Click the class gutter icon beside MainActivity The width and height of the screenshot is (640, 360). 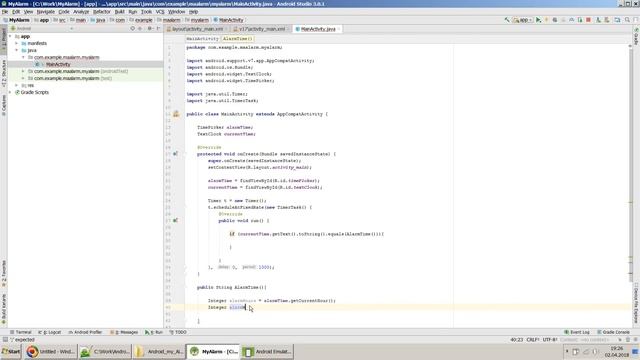[176, 114]
